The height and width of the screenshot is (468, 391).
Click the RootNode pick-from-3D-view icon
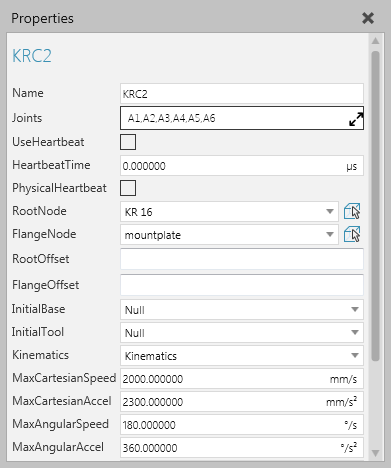[x=352, y=211]
